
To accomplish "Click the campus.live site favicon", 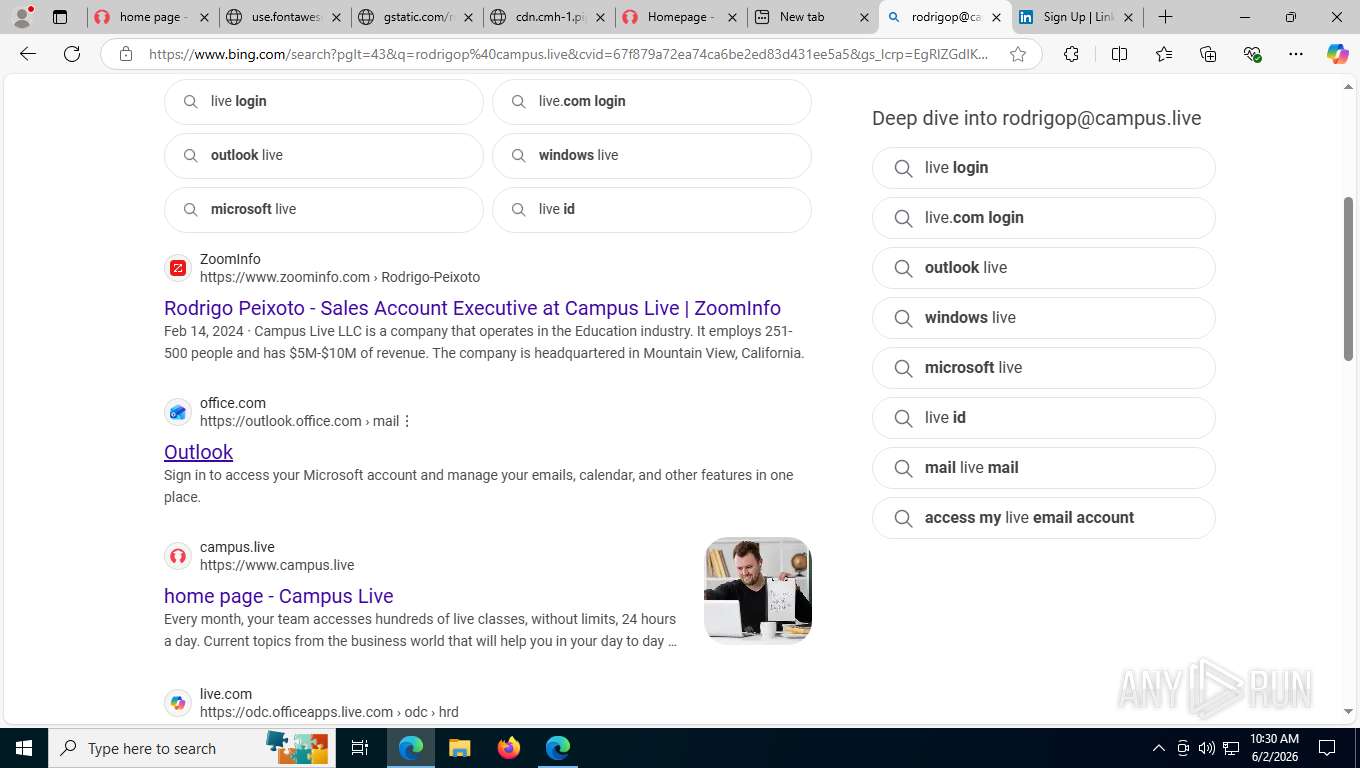I will coord(178,556).
